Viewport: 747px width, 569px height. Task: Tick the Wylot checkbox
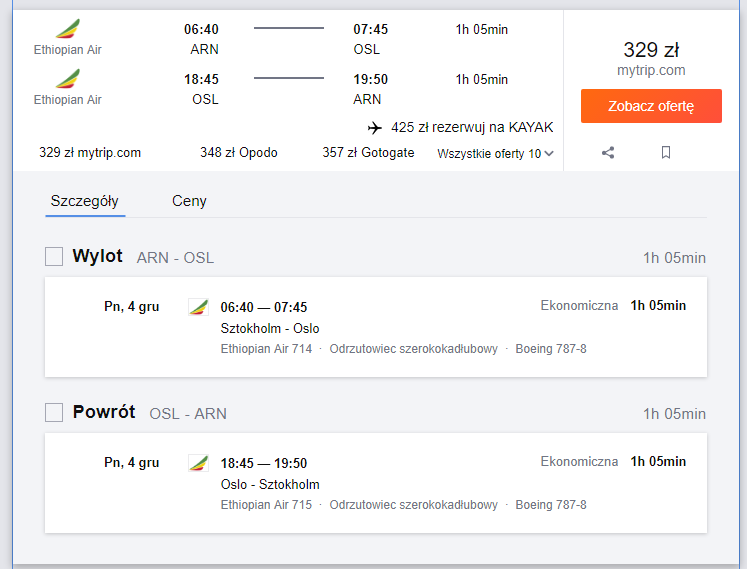point(54,256)
